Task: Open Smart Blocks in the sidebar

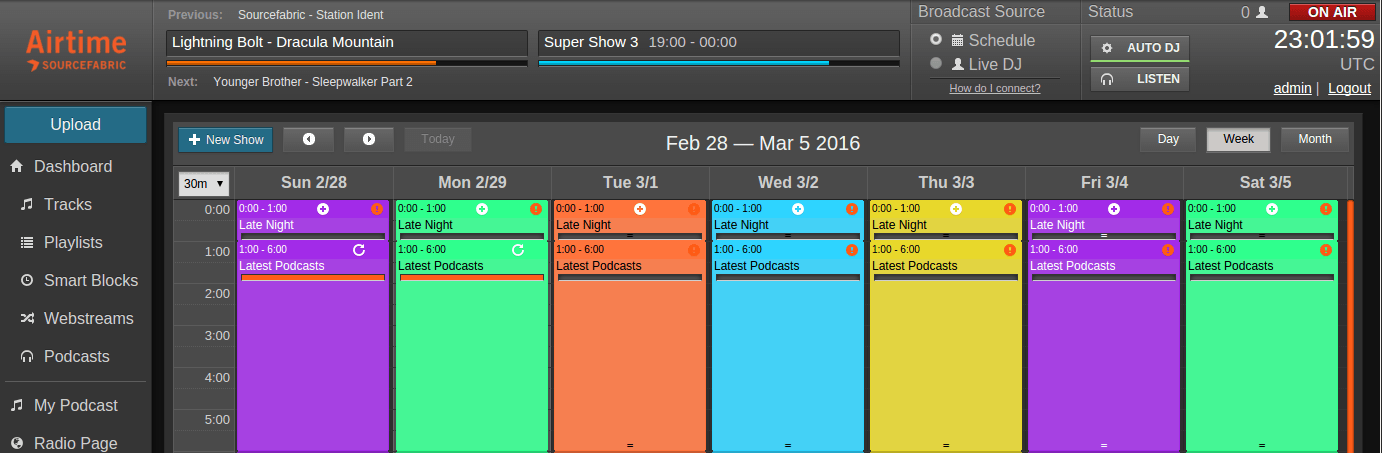Action: [91, 281]
